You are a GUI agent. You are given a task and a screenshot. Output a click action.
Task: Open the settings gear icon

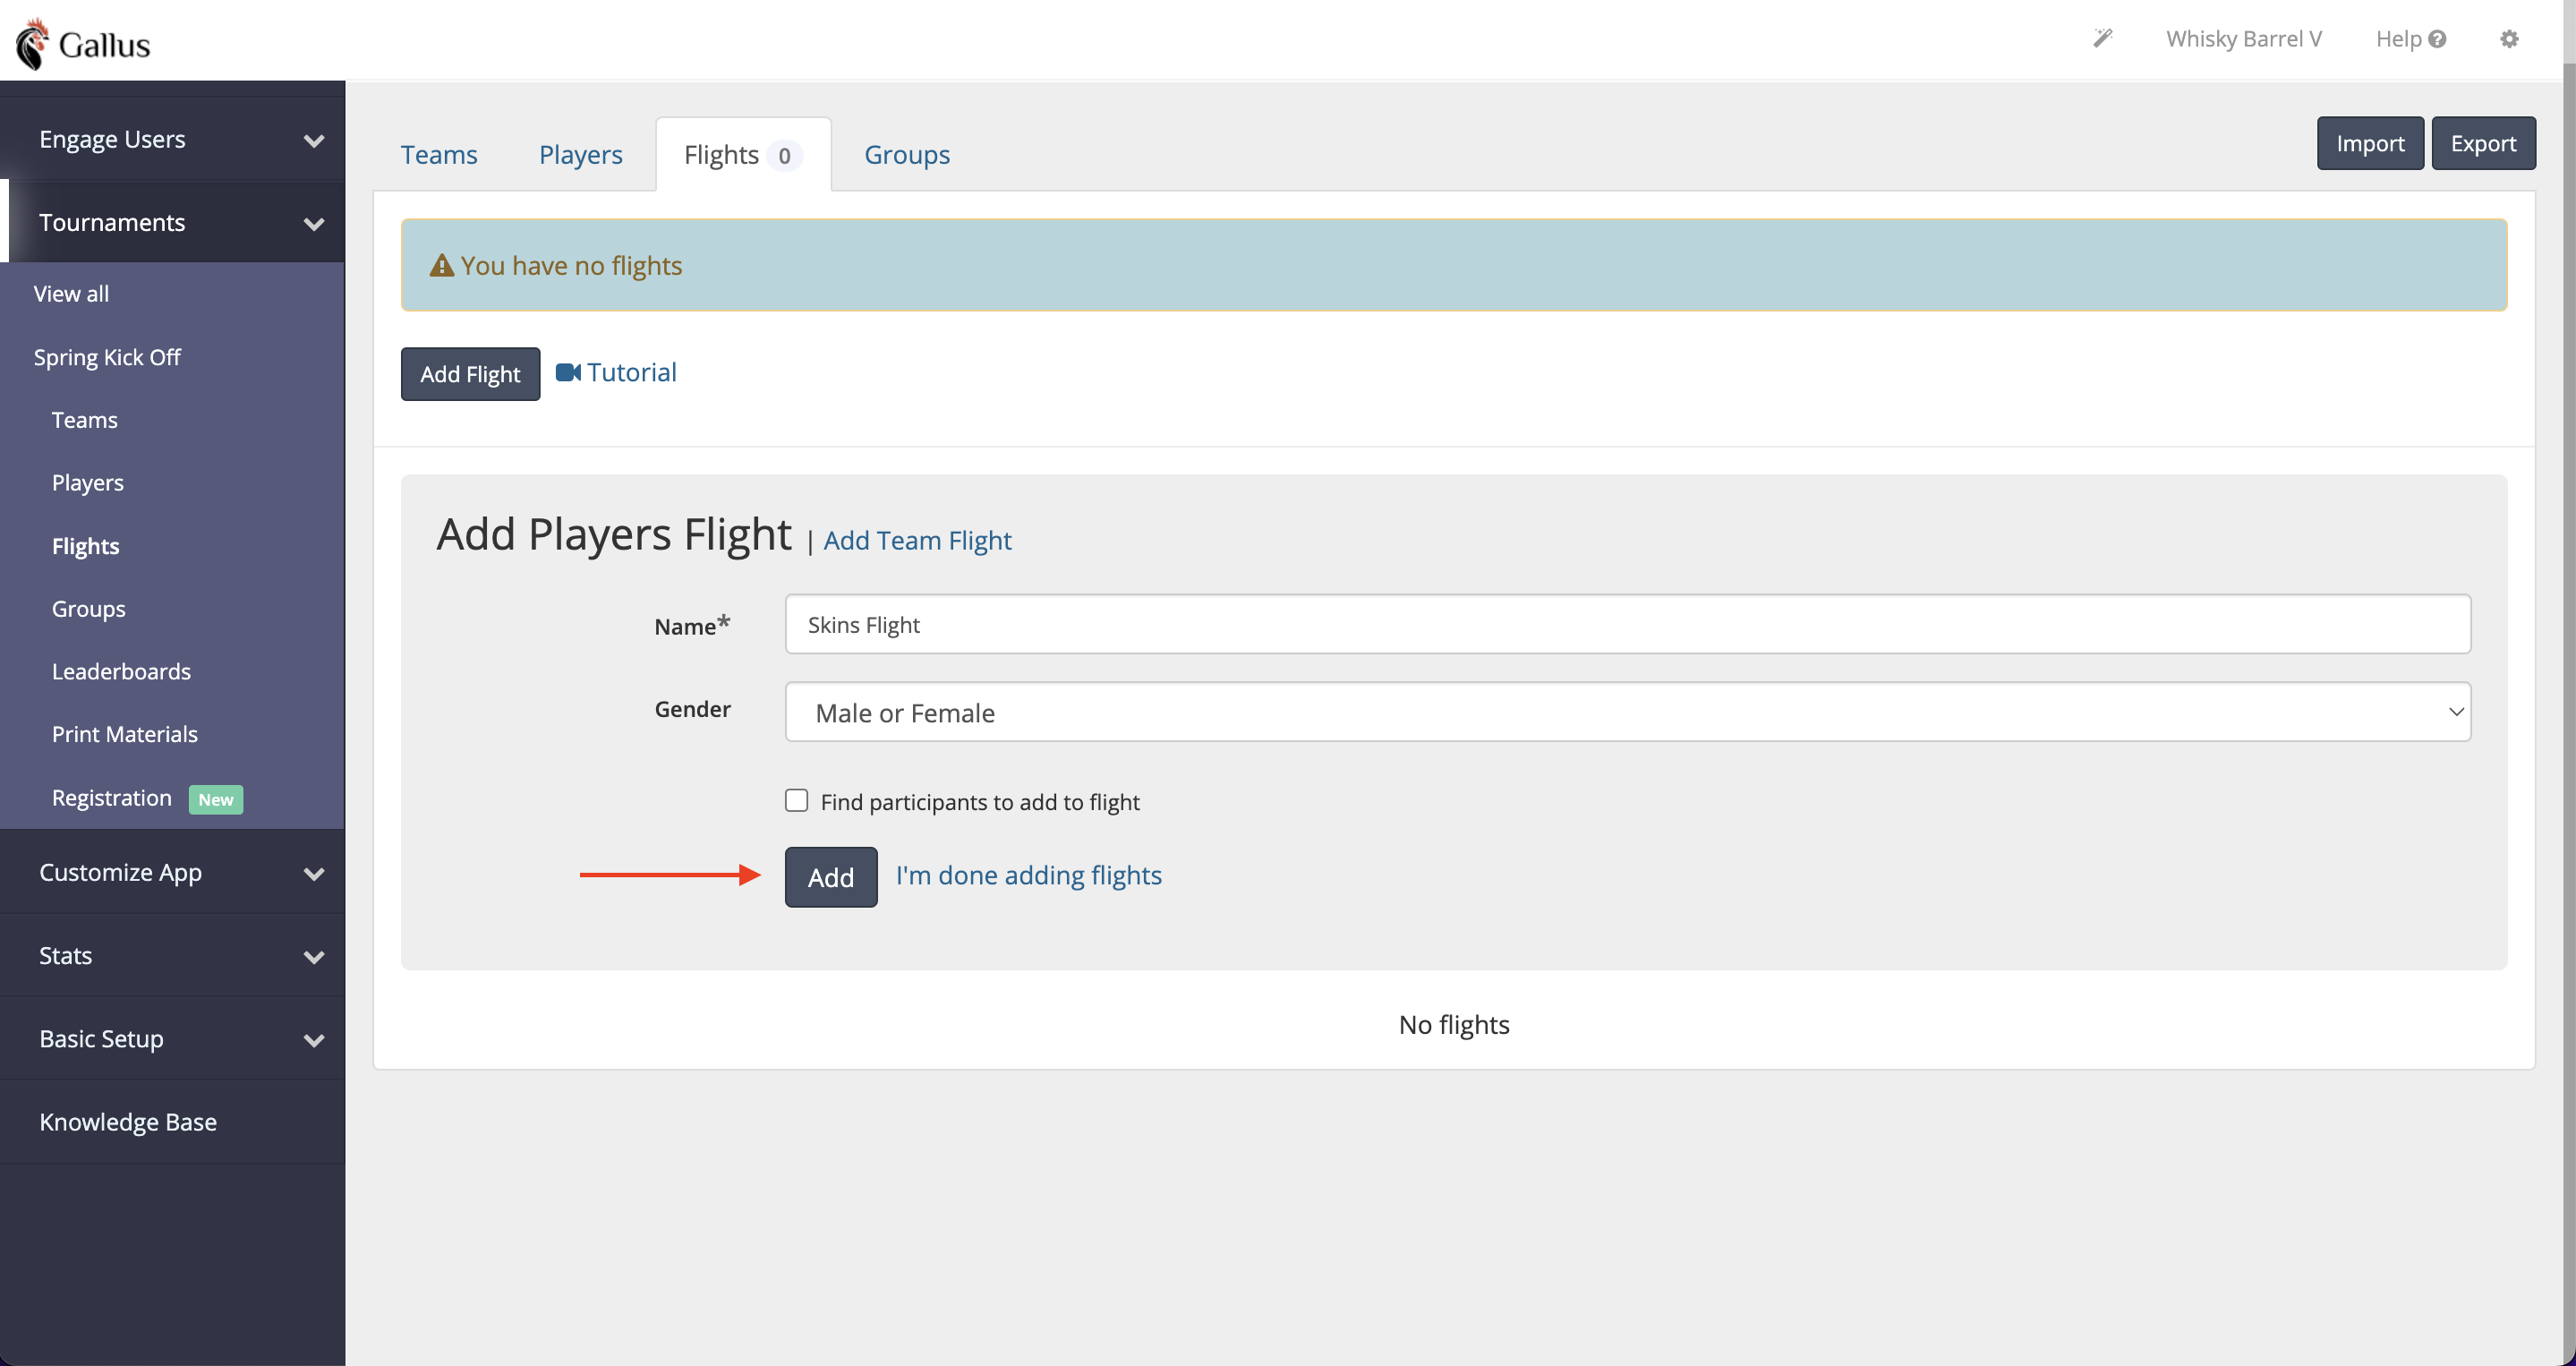2509,39
